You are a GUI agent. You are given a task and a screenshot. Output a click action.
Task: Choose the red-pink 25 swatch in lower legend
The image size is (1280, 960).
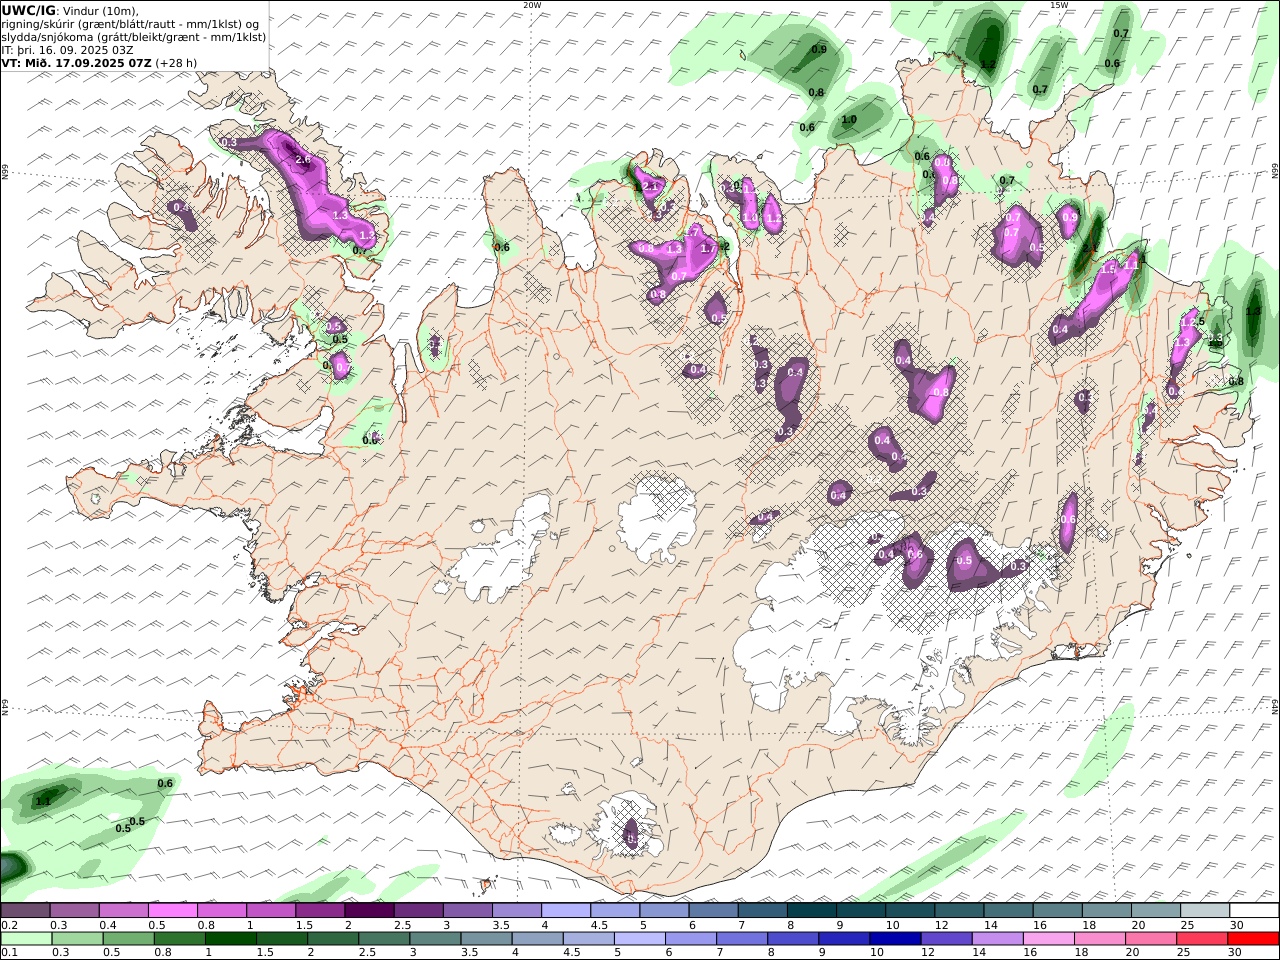coord(1202,939)
